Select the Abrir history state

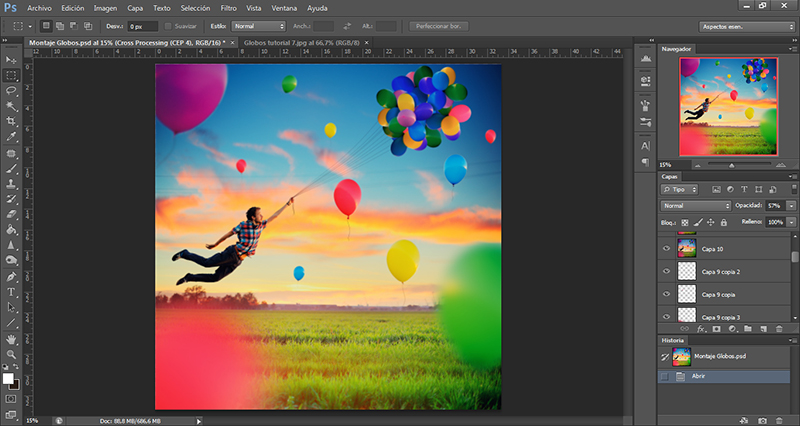click(724, 377)
